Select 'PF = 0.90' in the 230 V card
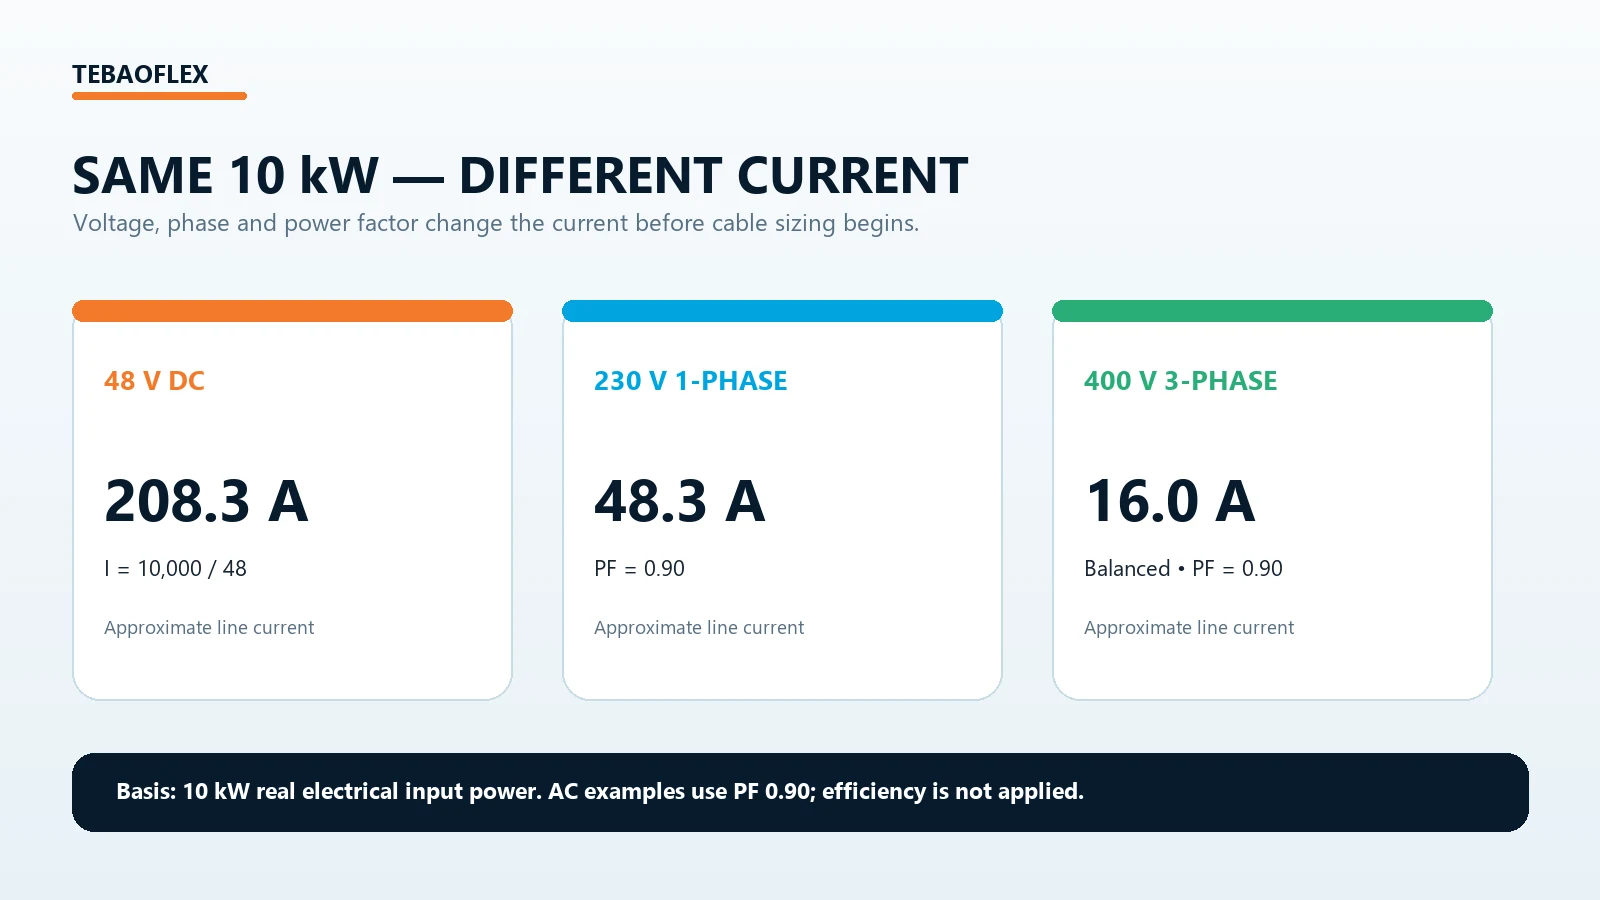 [x=639, y=569]
